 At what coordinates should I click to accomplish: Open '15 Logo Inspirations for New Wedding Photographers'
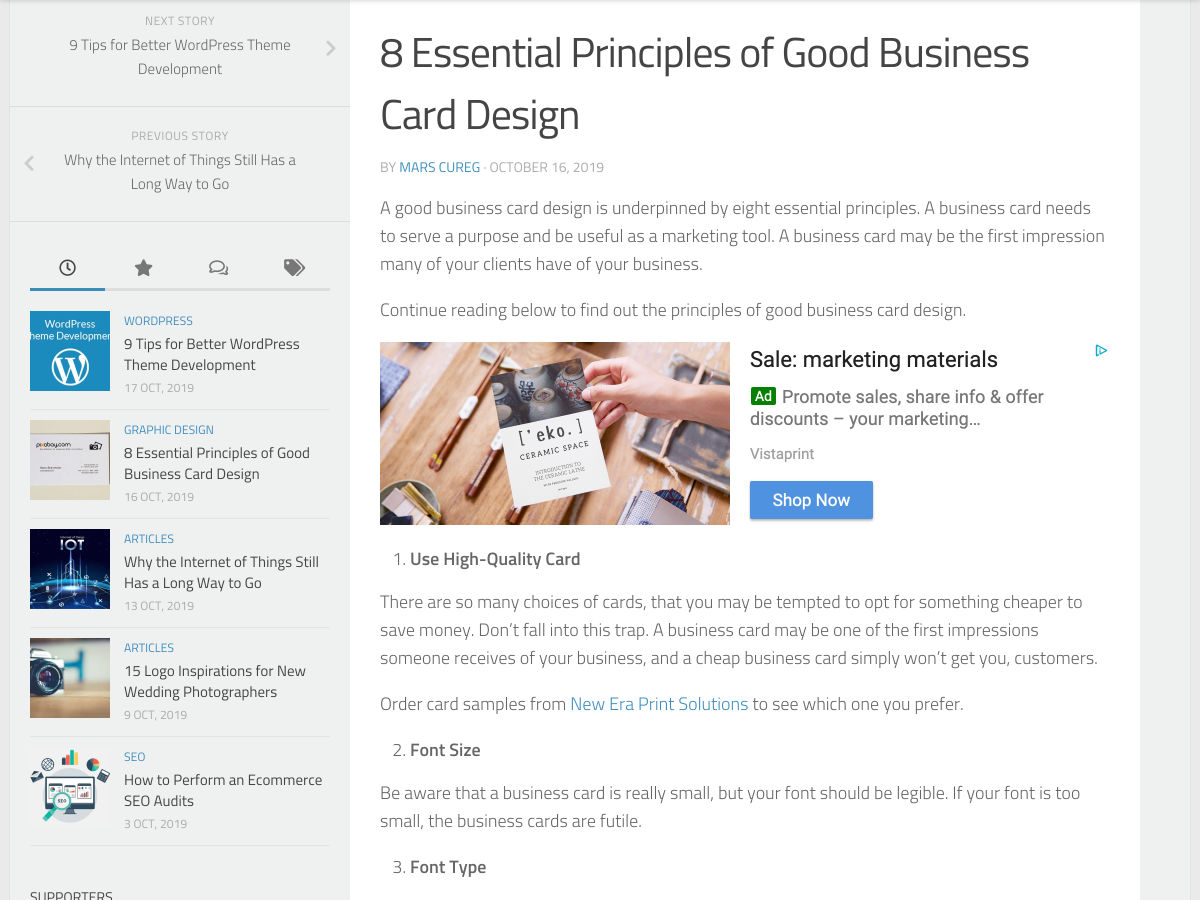tap(215, 681)
